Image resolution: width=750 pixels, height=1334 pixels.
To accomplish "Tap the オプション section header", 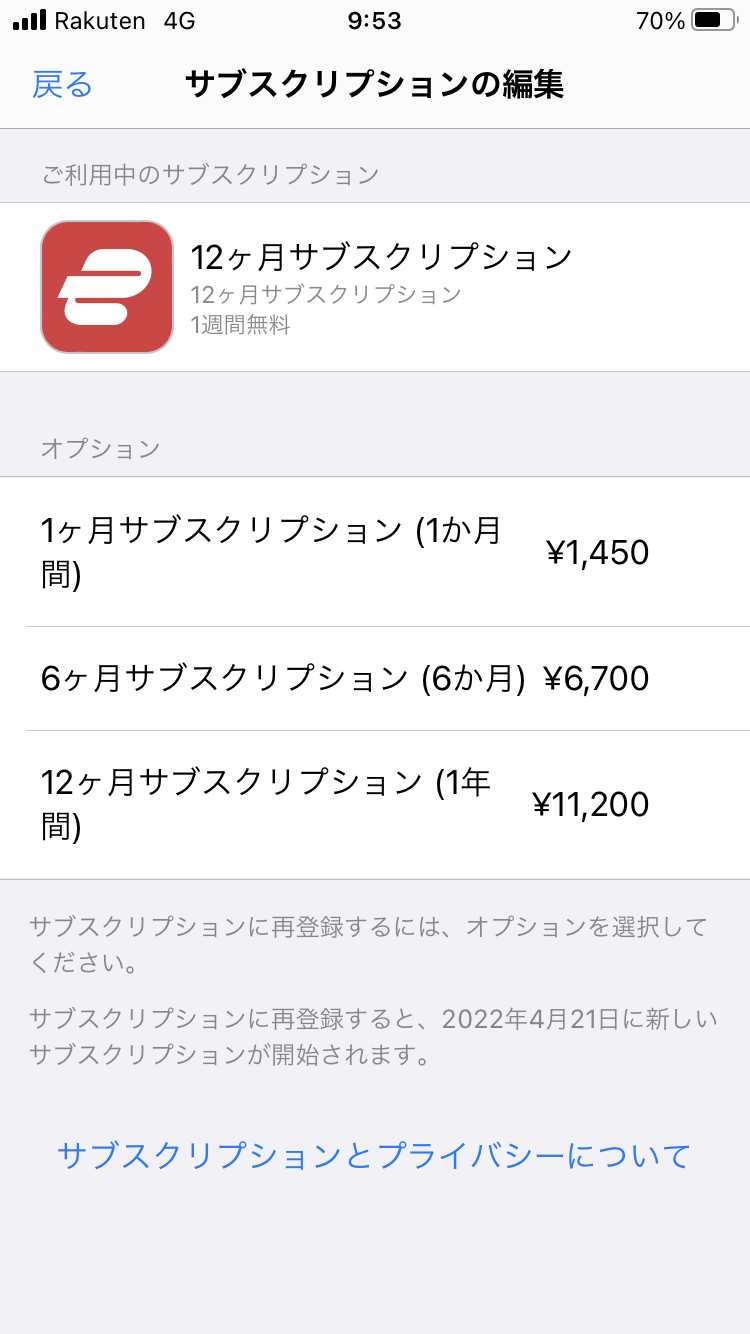I will click(100, 448).
